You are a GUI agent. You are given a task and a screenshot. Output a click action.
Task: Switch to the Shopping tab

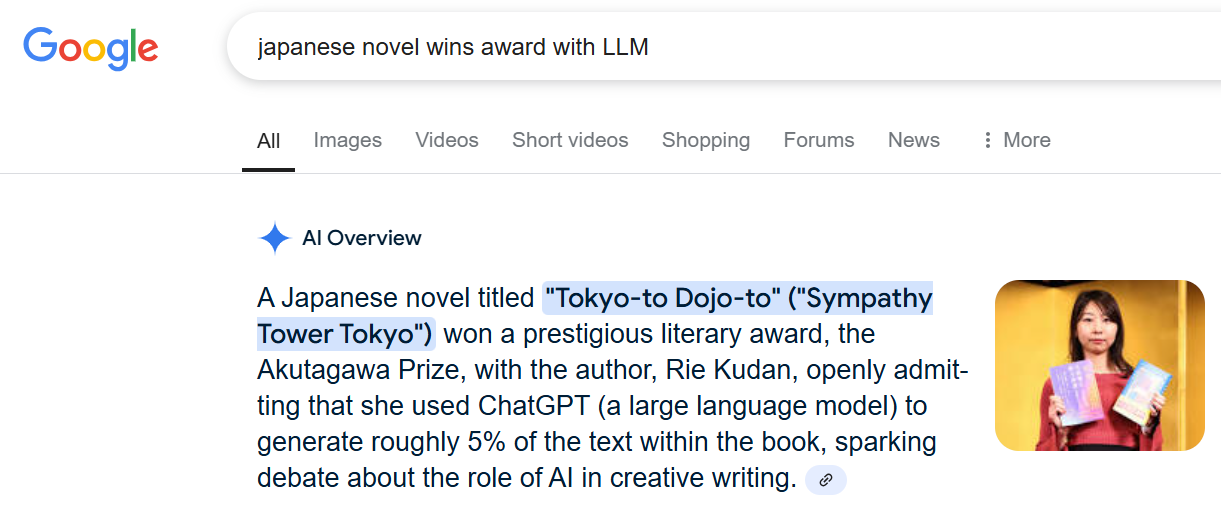pyautogui.click(x=706, y=140)
